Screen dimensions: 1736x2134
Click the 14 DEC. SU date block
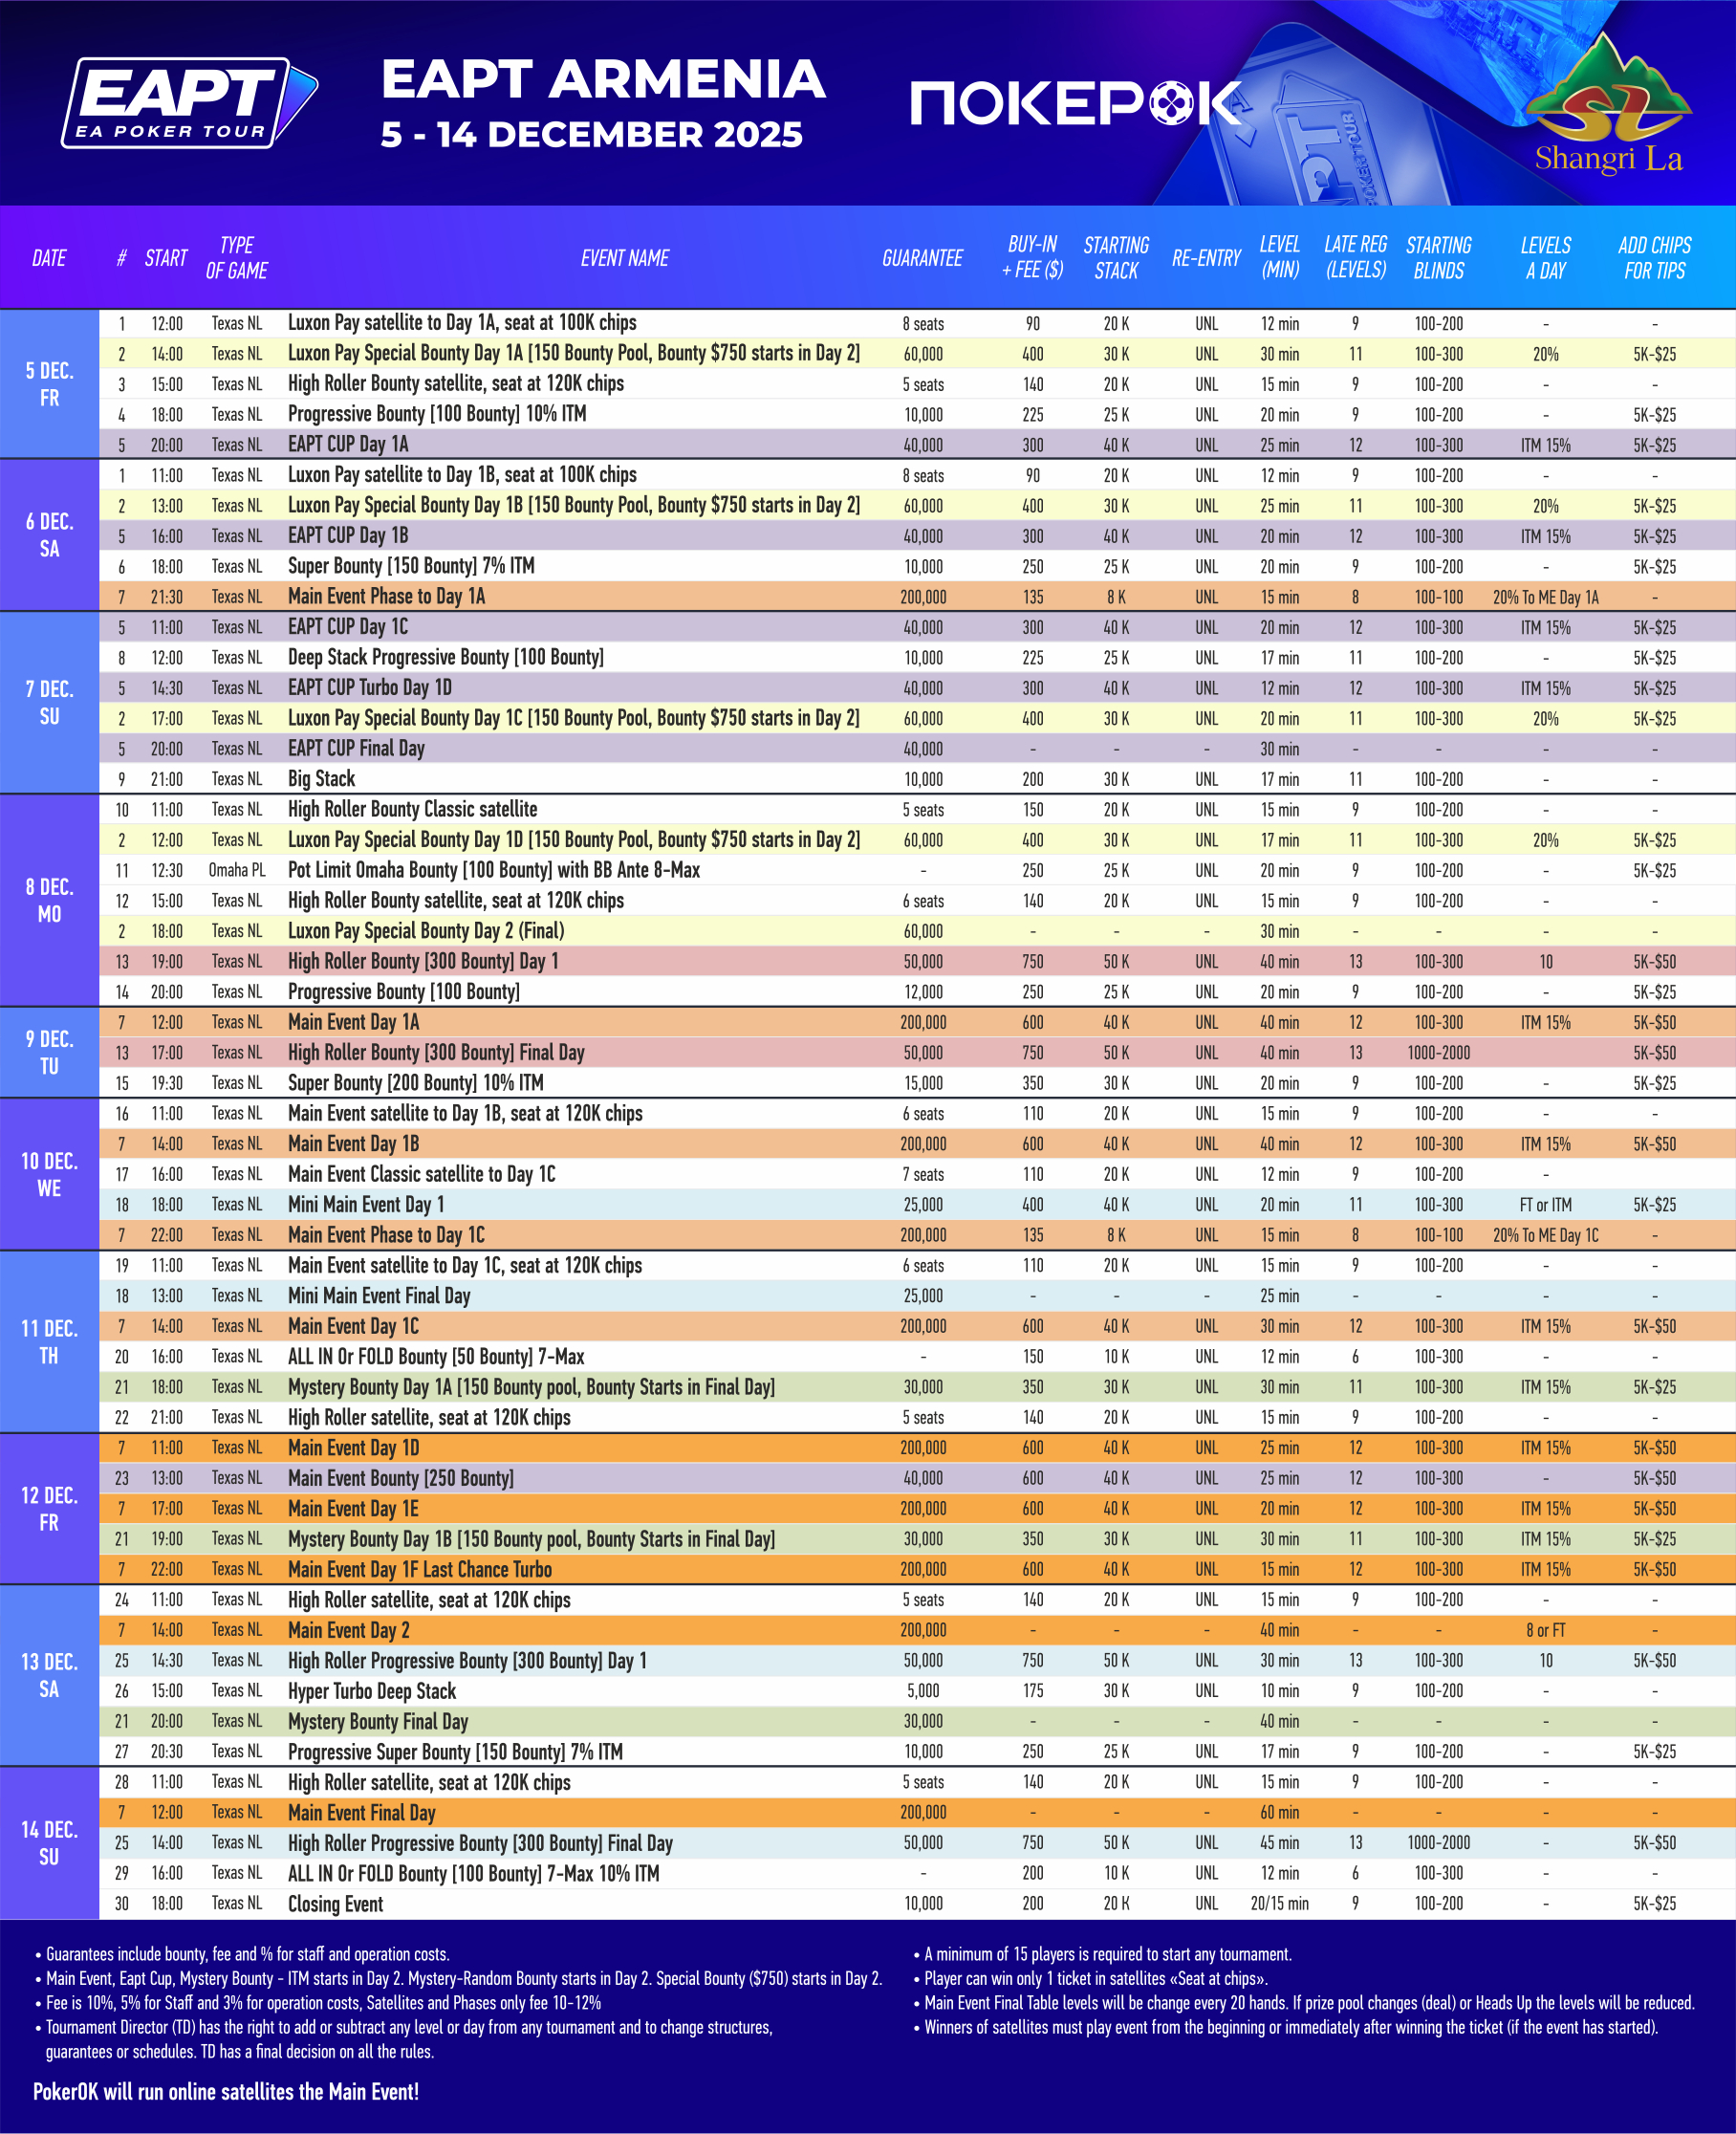tap(49, 1842)
